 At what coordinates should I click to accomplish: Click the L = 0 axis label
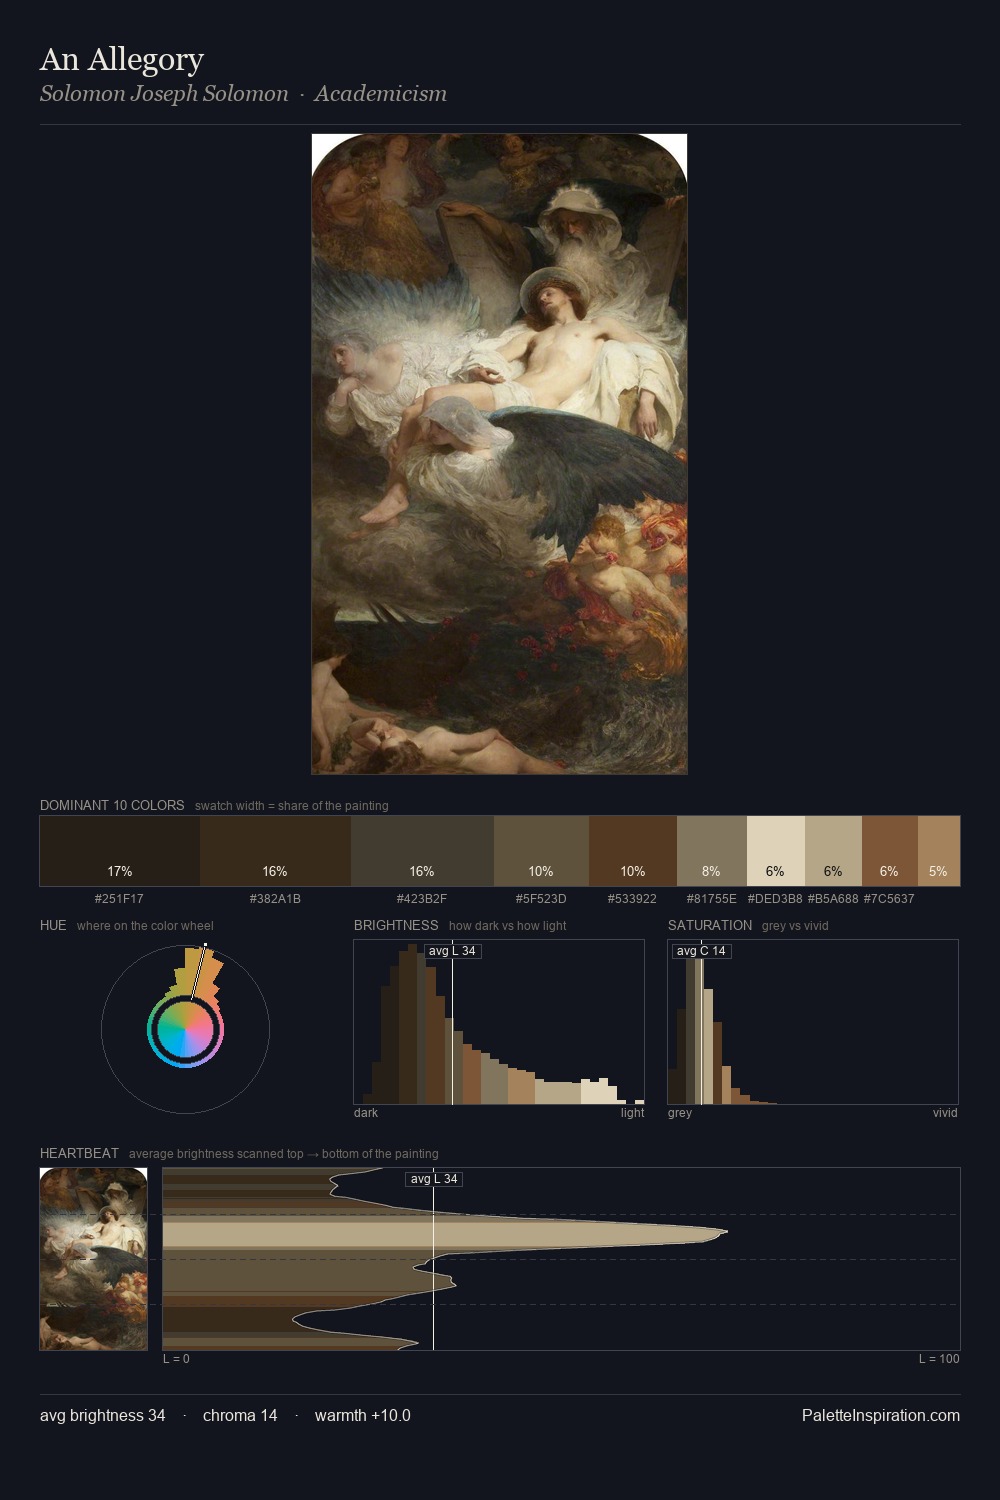[176, 1359]
